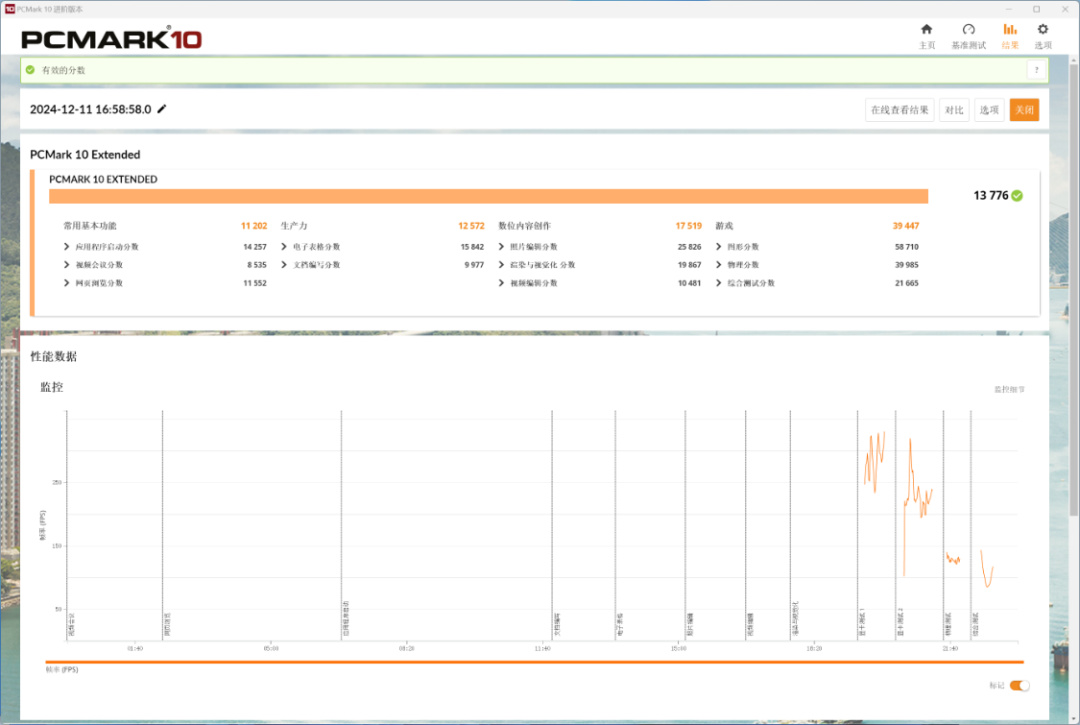This screenshot has width=1080, height=725.
Task: Expand 文档编写分数 row
Action: click(284, 264)
